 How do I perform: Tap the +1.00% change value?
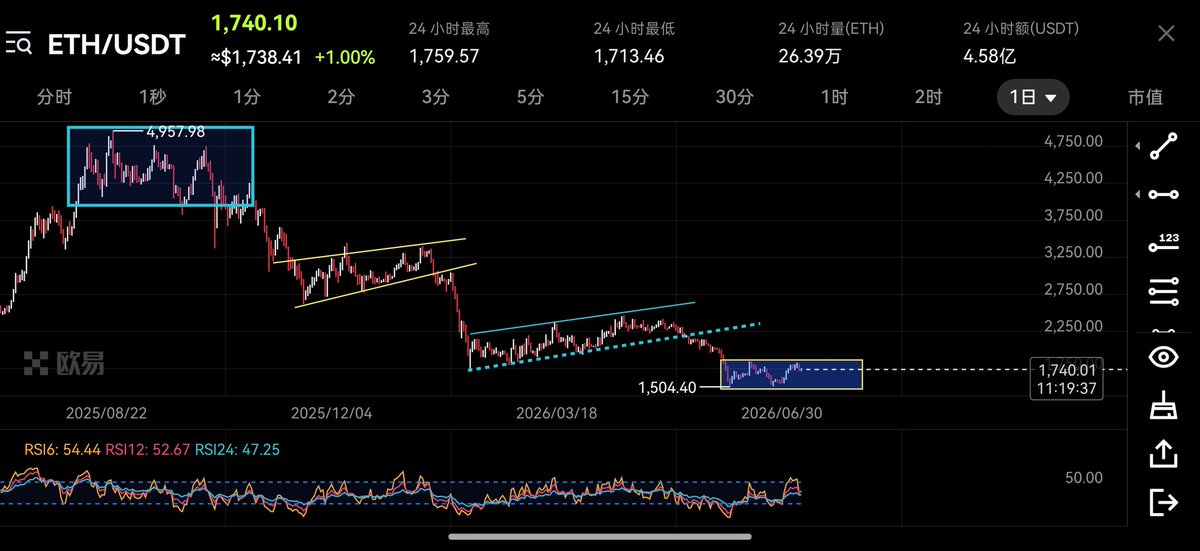[x=345, y=58]
